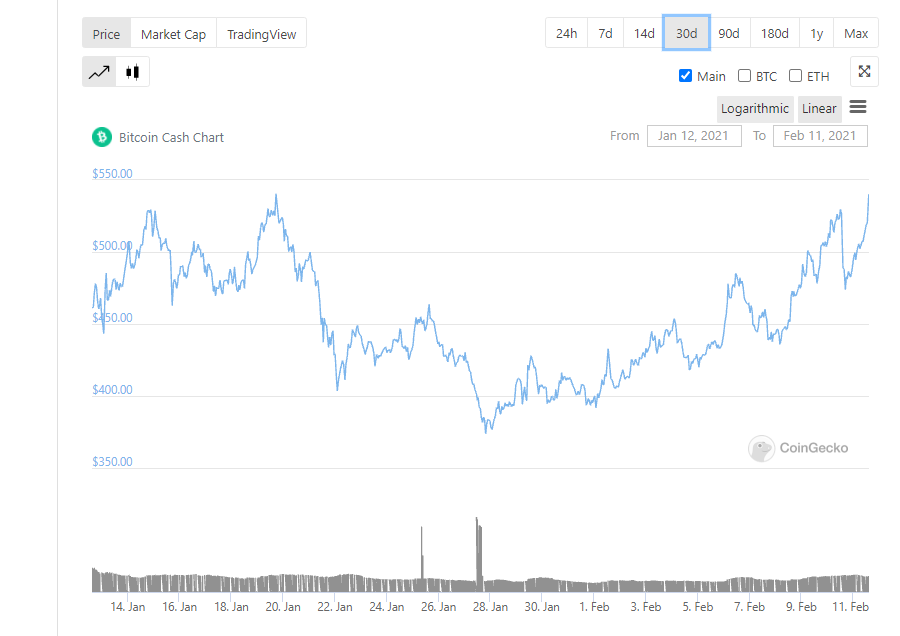900x636 pixels.
Task: Open the TradingView tab
Action: click(x=261, y=34)
